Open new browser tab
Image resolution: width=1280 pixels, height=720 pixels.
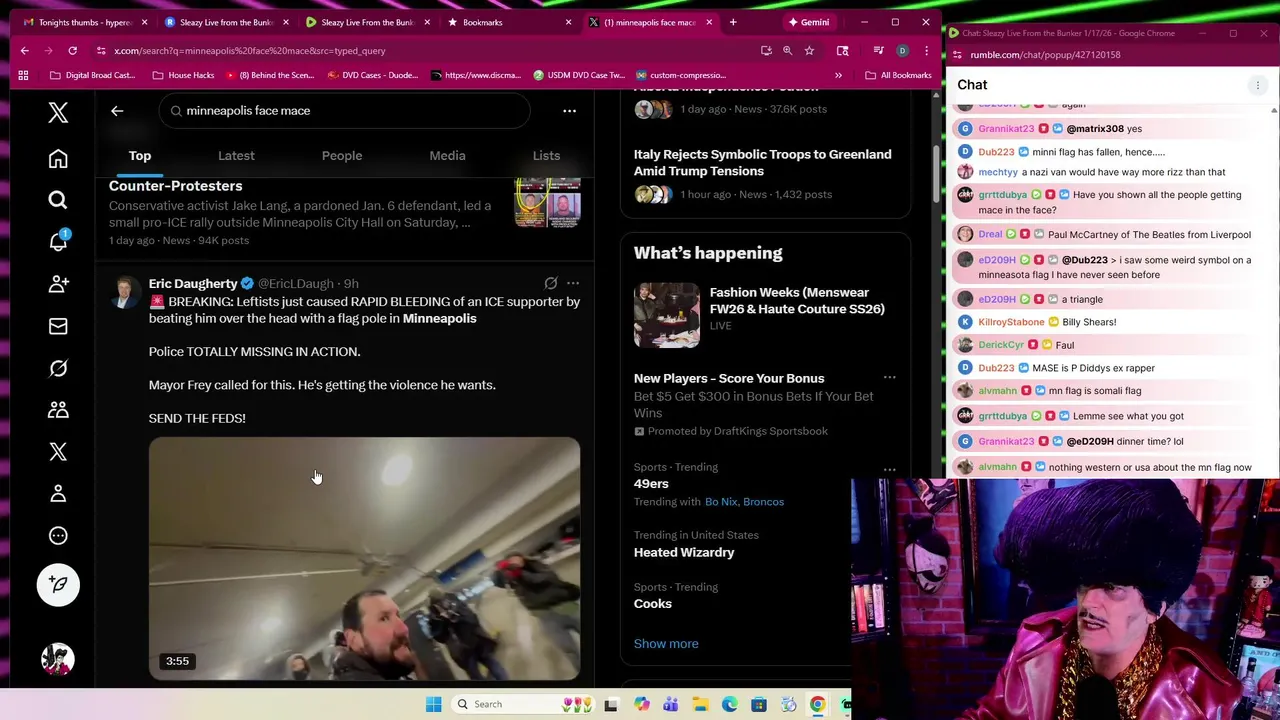733,22
